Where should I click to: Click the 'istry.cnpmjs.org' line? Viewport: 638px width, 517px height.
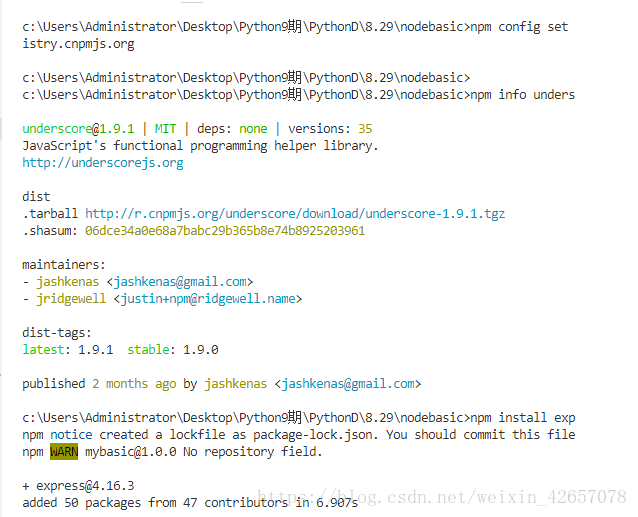[78, 44]
